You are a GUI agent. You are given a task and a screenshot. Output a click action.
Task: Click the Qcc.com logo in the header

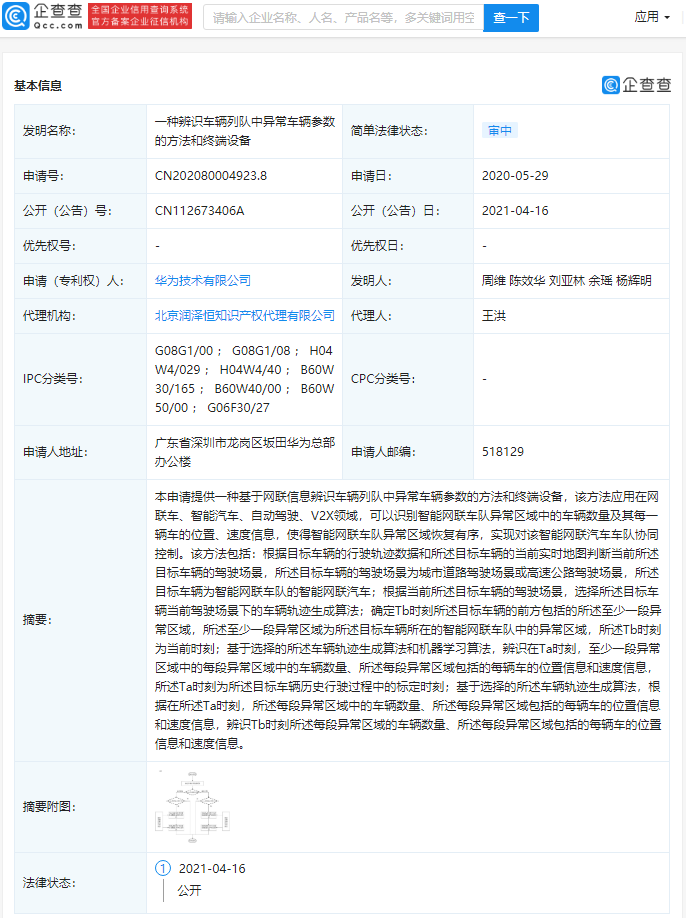click(x=43, y=16)
